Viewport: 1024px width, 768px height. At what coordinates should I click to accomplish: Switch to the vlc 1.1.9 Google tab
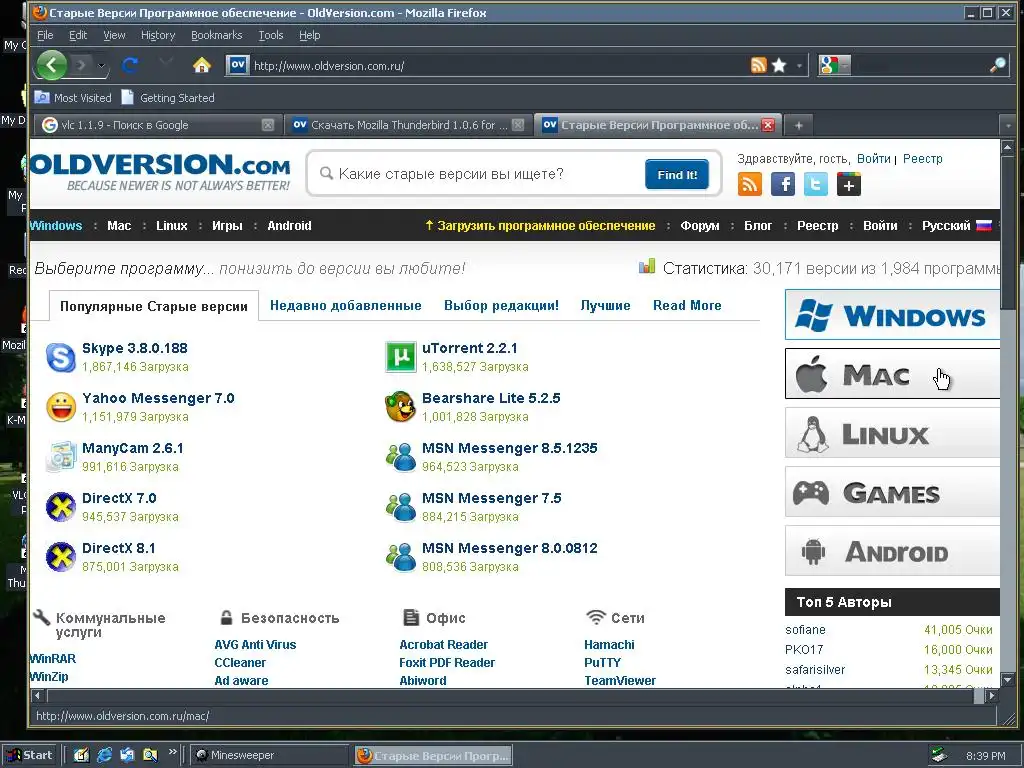pyautogui.click(x=157, y=125)
